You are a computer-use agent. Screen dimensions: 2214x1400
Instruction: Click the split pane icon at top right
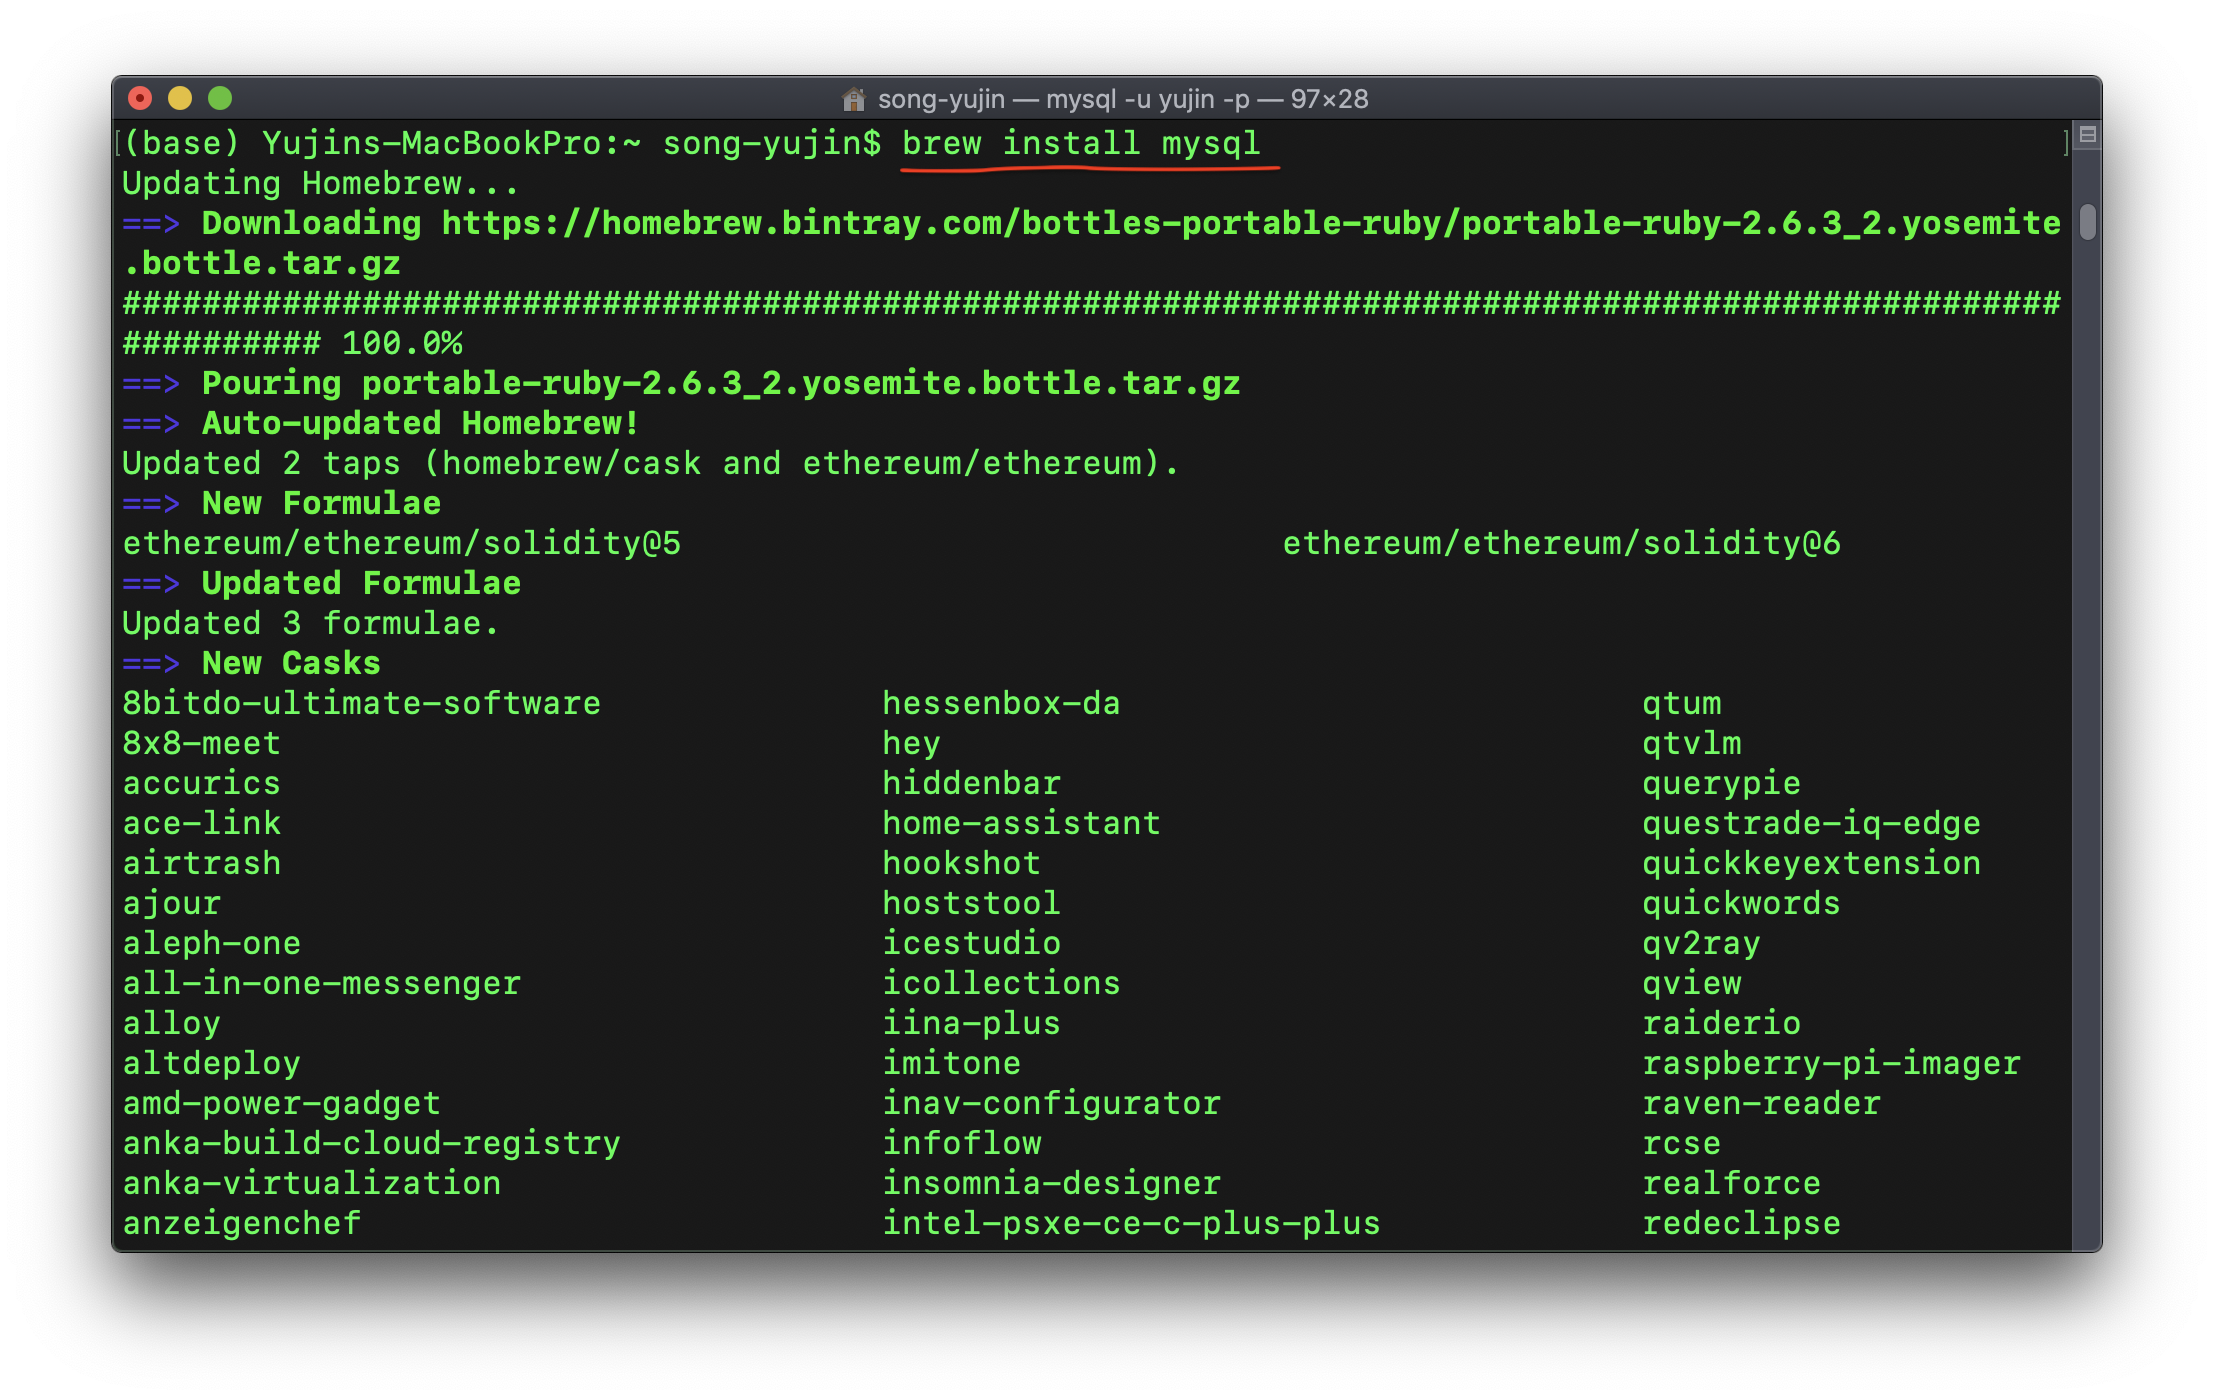point(2087,134)
